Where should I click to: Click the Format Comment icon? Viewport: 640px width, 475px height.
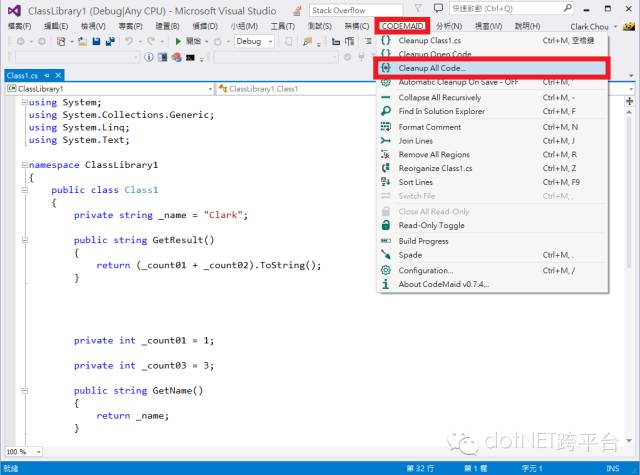point(386,127)
